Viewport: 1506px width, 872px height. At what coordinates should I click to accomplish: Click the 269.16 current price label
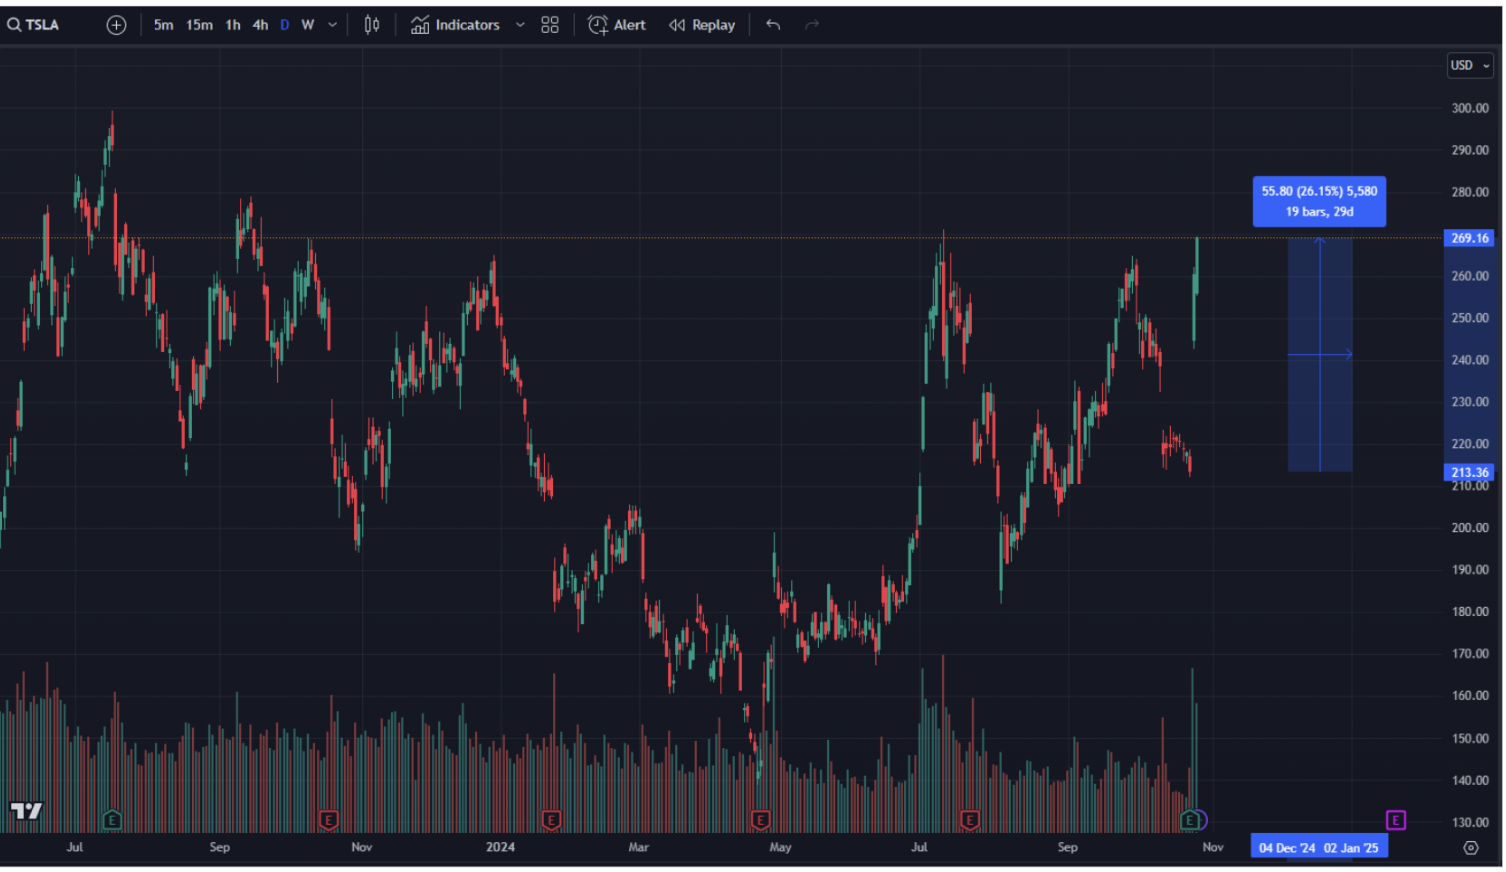pyautogui.click(x=1470, y=238)
